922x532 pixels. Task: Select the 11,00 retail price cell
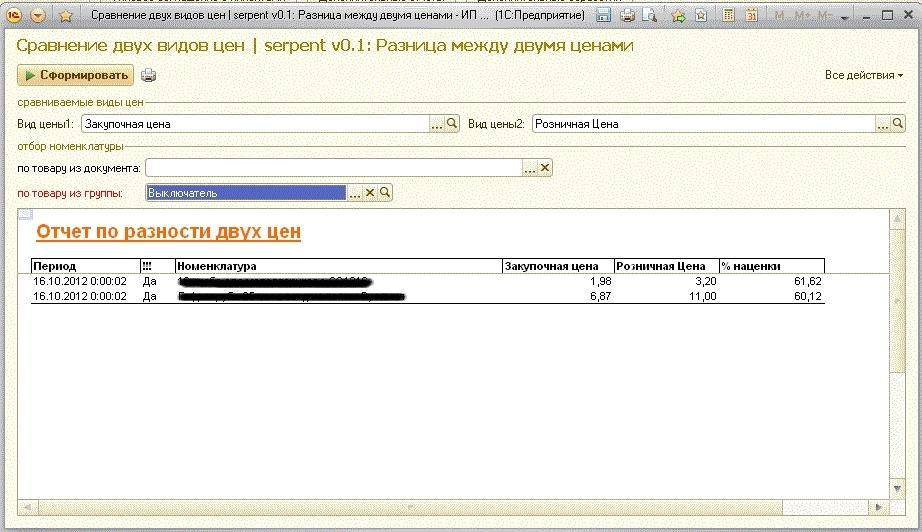[x=667, y=296]
